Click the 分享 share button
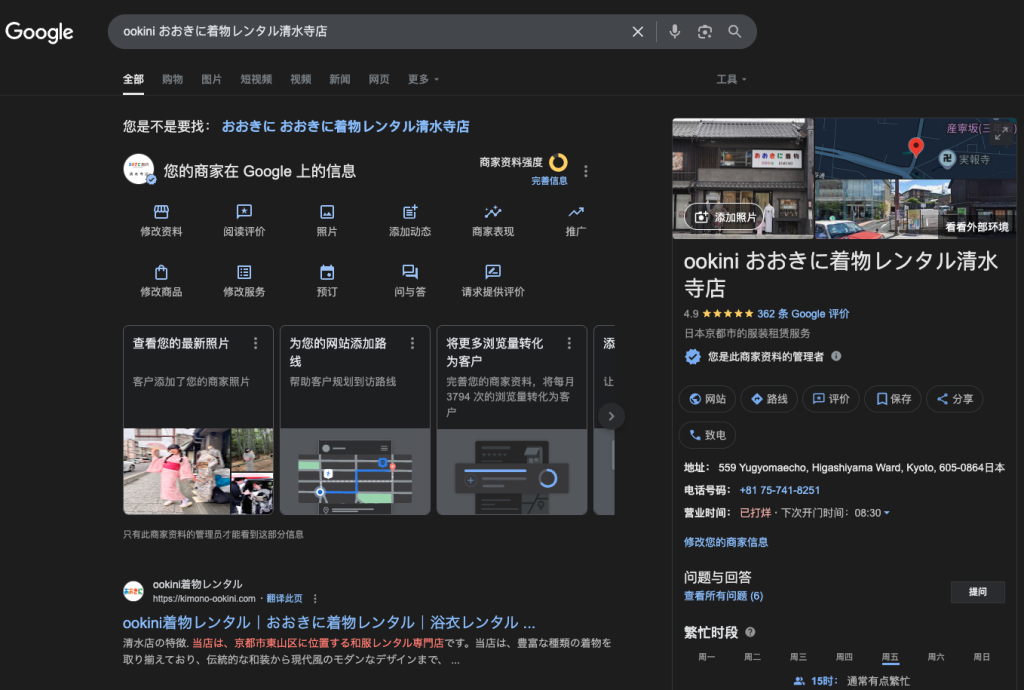 coord(954,399)
